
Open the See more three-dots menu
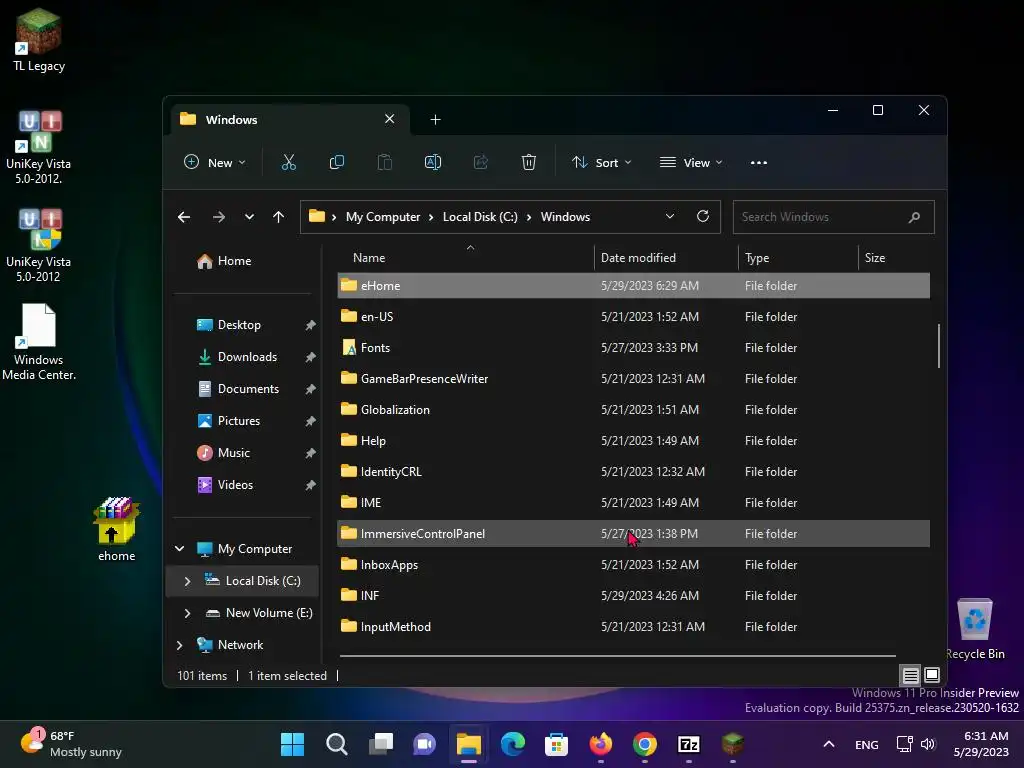(759, 163)
